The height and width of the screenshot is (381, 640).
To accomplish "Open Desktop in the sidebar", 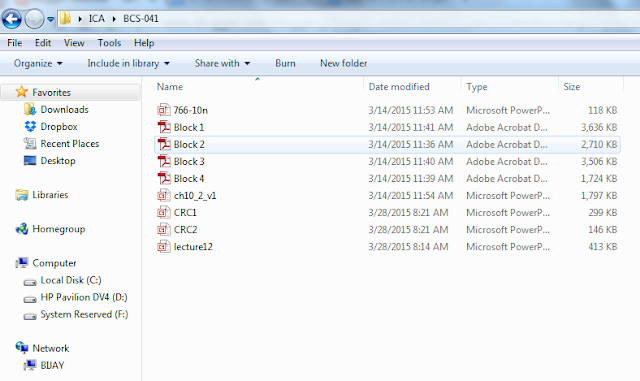I will point(58,161).
